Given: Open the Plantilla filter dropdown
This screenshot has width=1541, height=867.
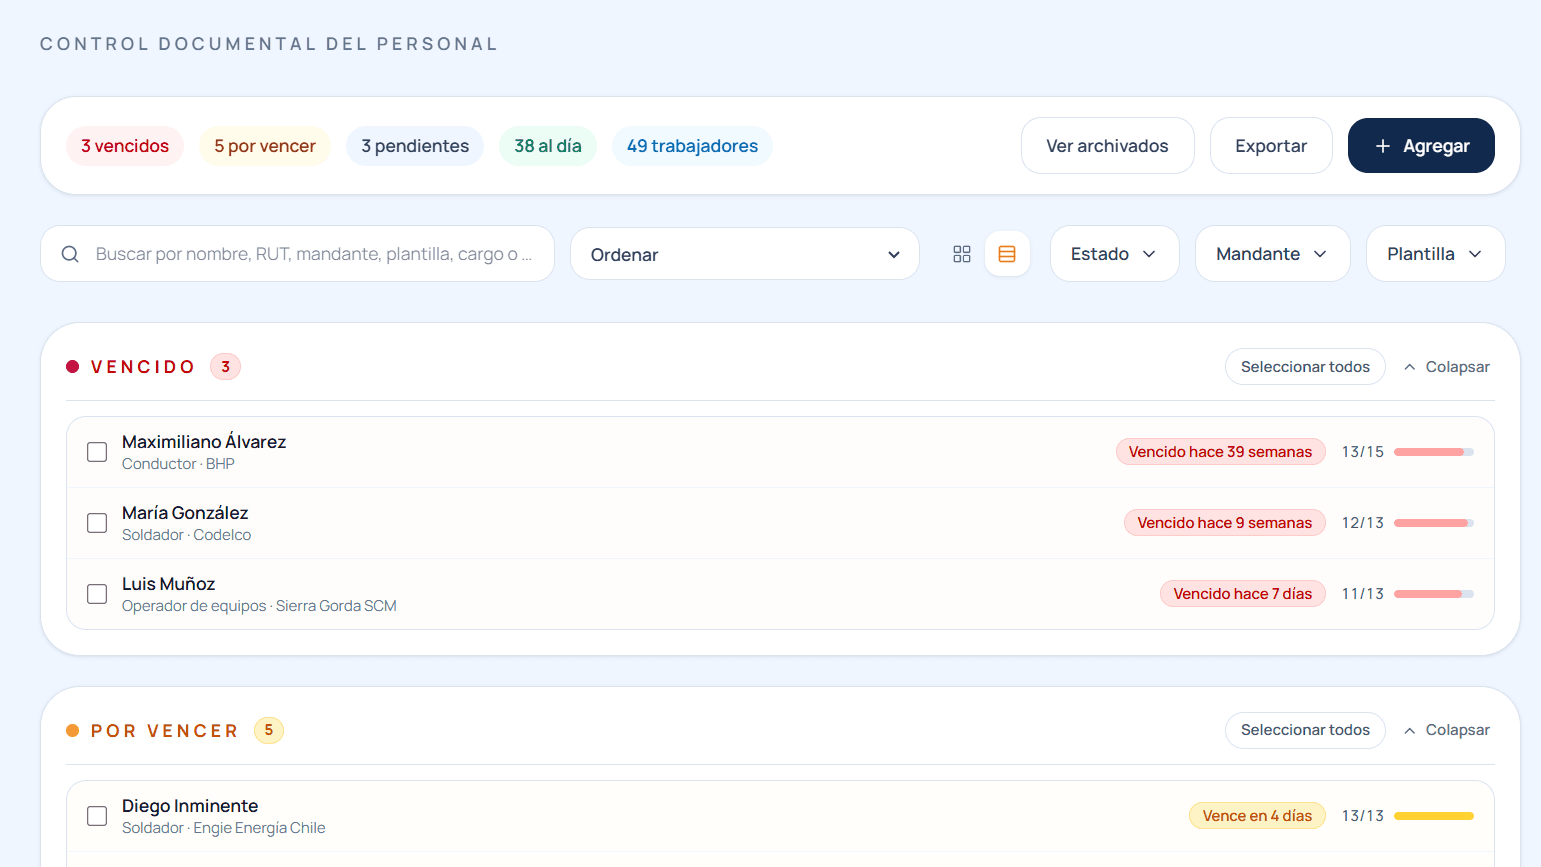Looking at the screenshot, I should [x=1435, y=254].
